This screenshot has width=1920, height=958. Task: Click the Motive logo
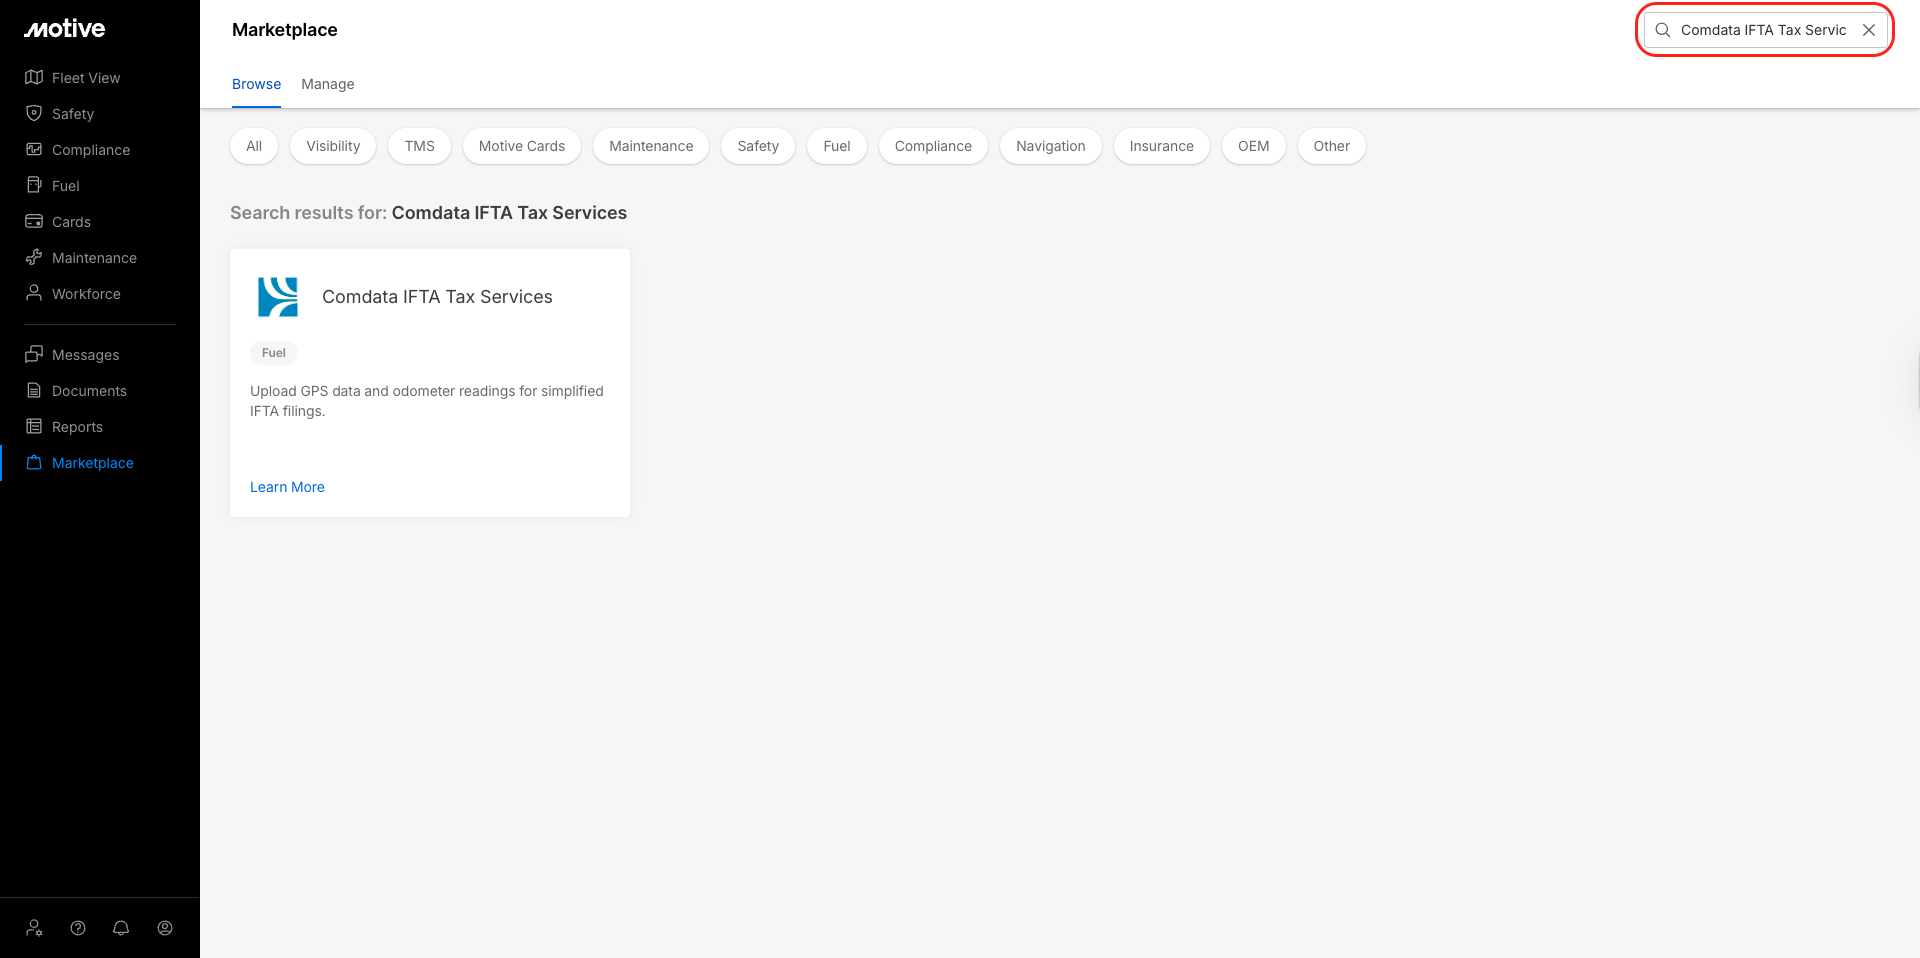pos(65,29)
